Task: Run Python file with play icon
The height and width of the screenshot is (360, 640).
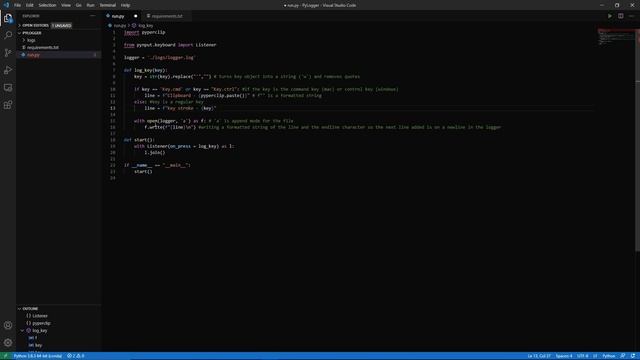Action: coord(610,16)
